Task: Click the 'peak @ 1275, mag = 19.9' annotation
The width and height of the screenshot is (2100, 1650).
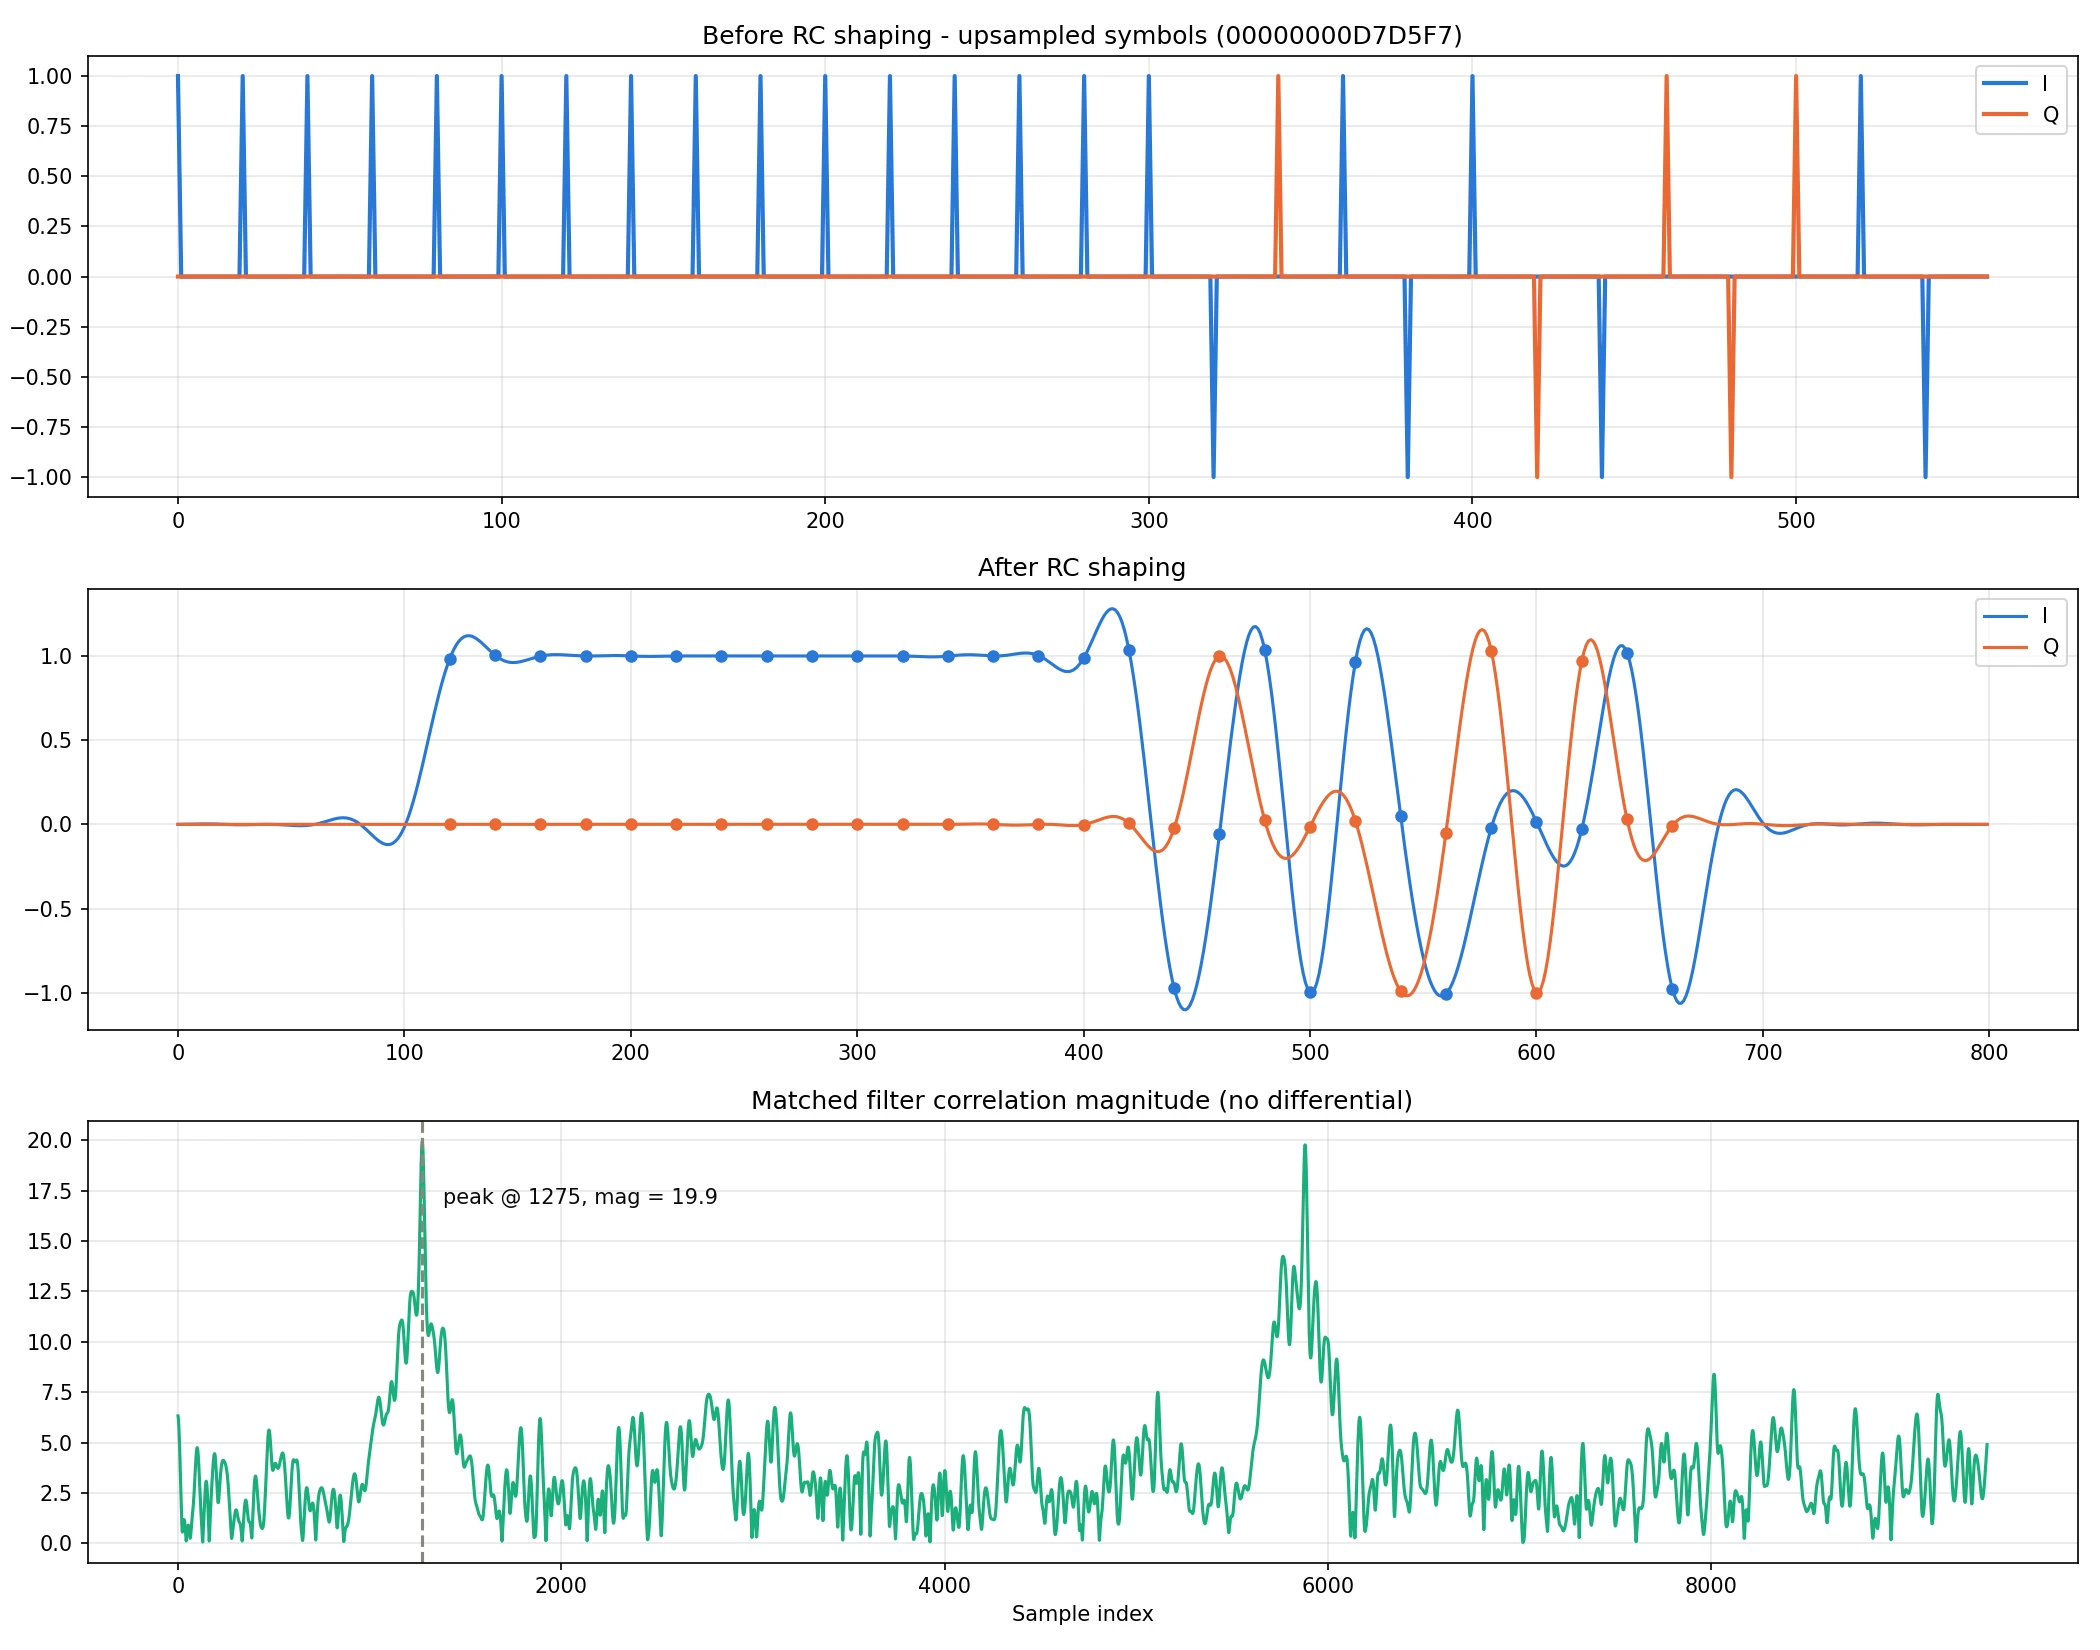Action: click(x=580, y=1197)
